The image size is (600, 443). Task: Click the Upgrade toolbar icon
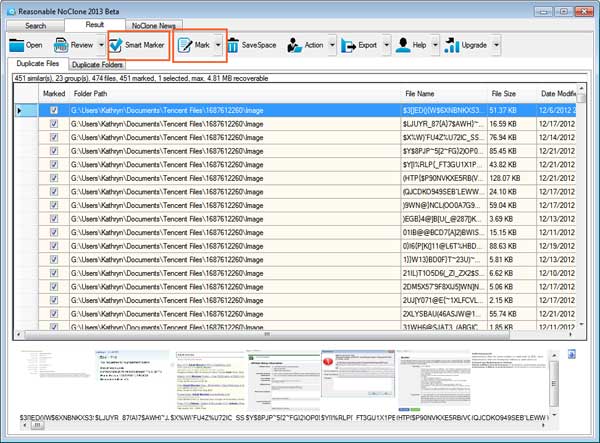pos(451,45)
